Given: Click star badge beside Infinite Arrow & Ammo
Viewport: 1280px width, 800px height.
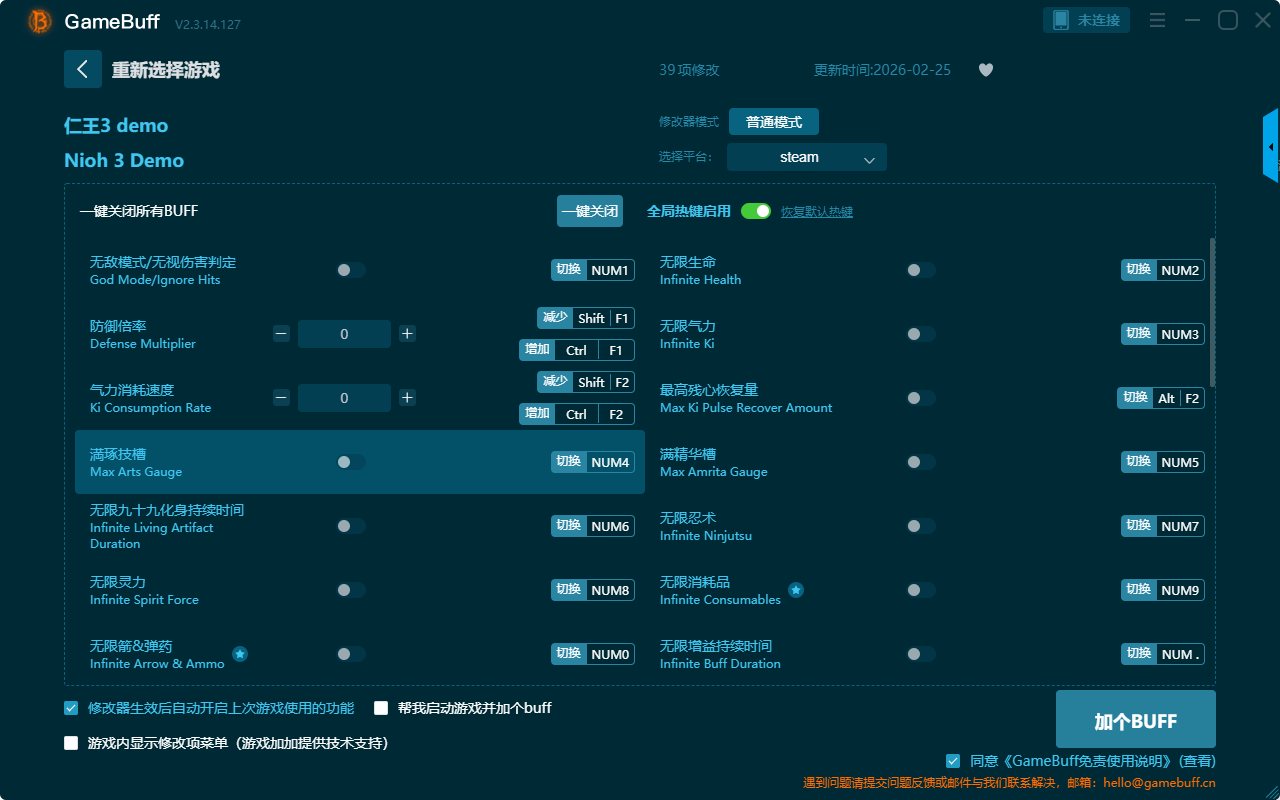Looking at the screenshot, I should point(240,654).
